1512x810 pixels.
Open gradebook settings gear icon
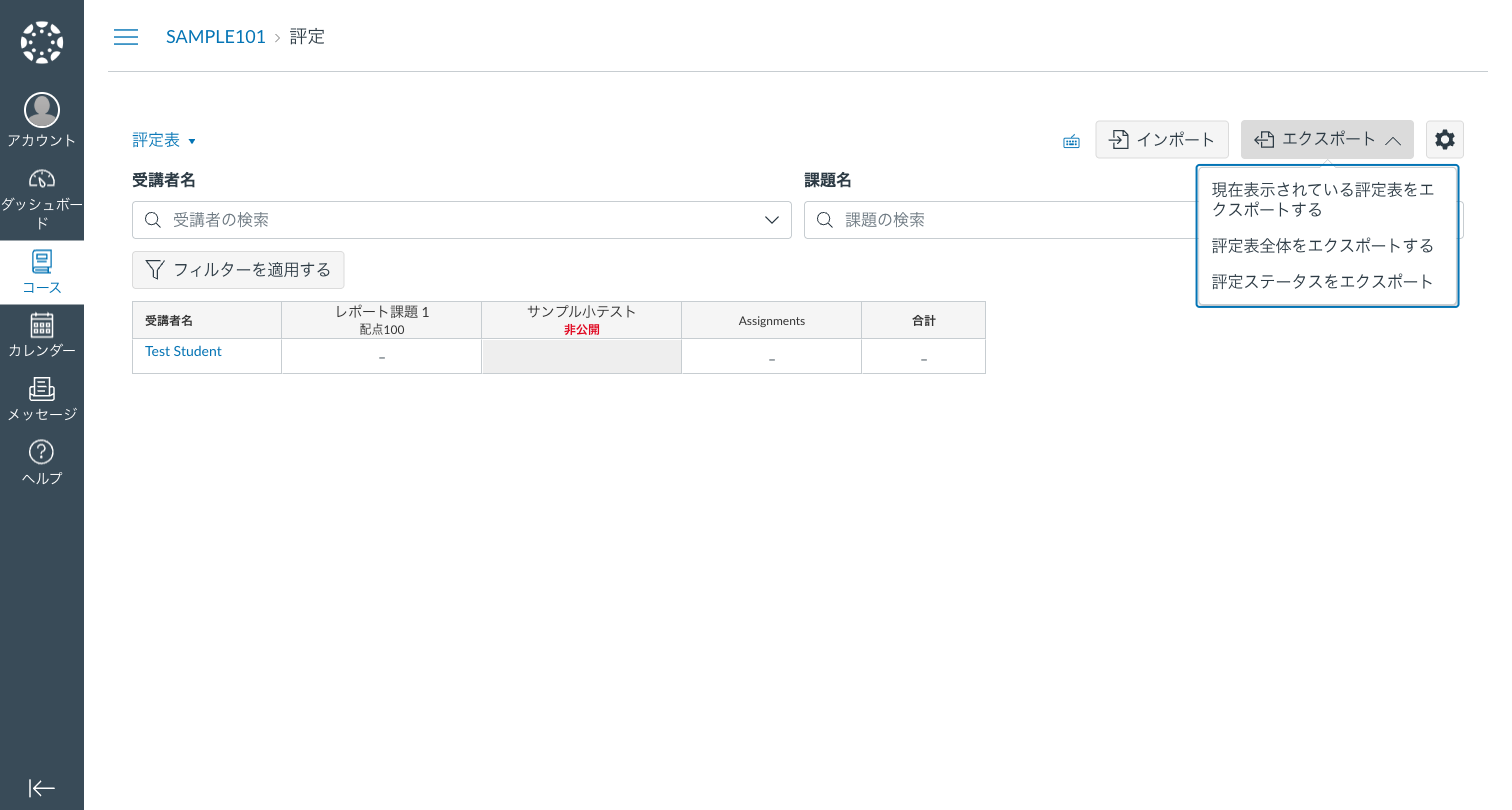click(1444, 140)
